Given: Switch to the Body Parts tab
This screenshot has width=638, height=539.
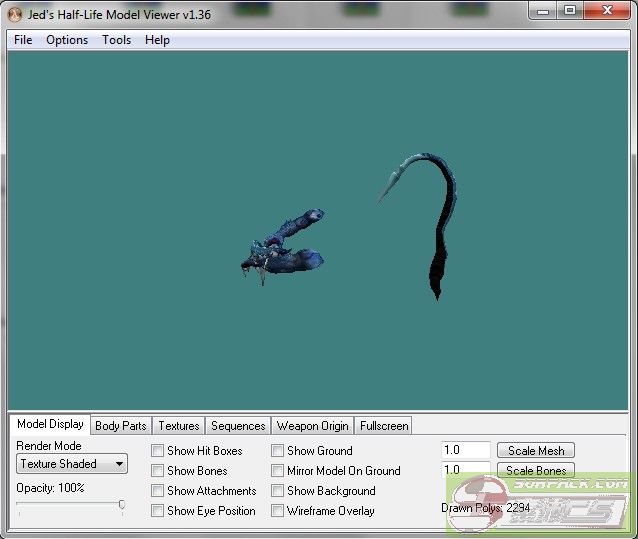Looking at the screenshot, I should pyautogui.click(x=120, y=426).
